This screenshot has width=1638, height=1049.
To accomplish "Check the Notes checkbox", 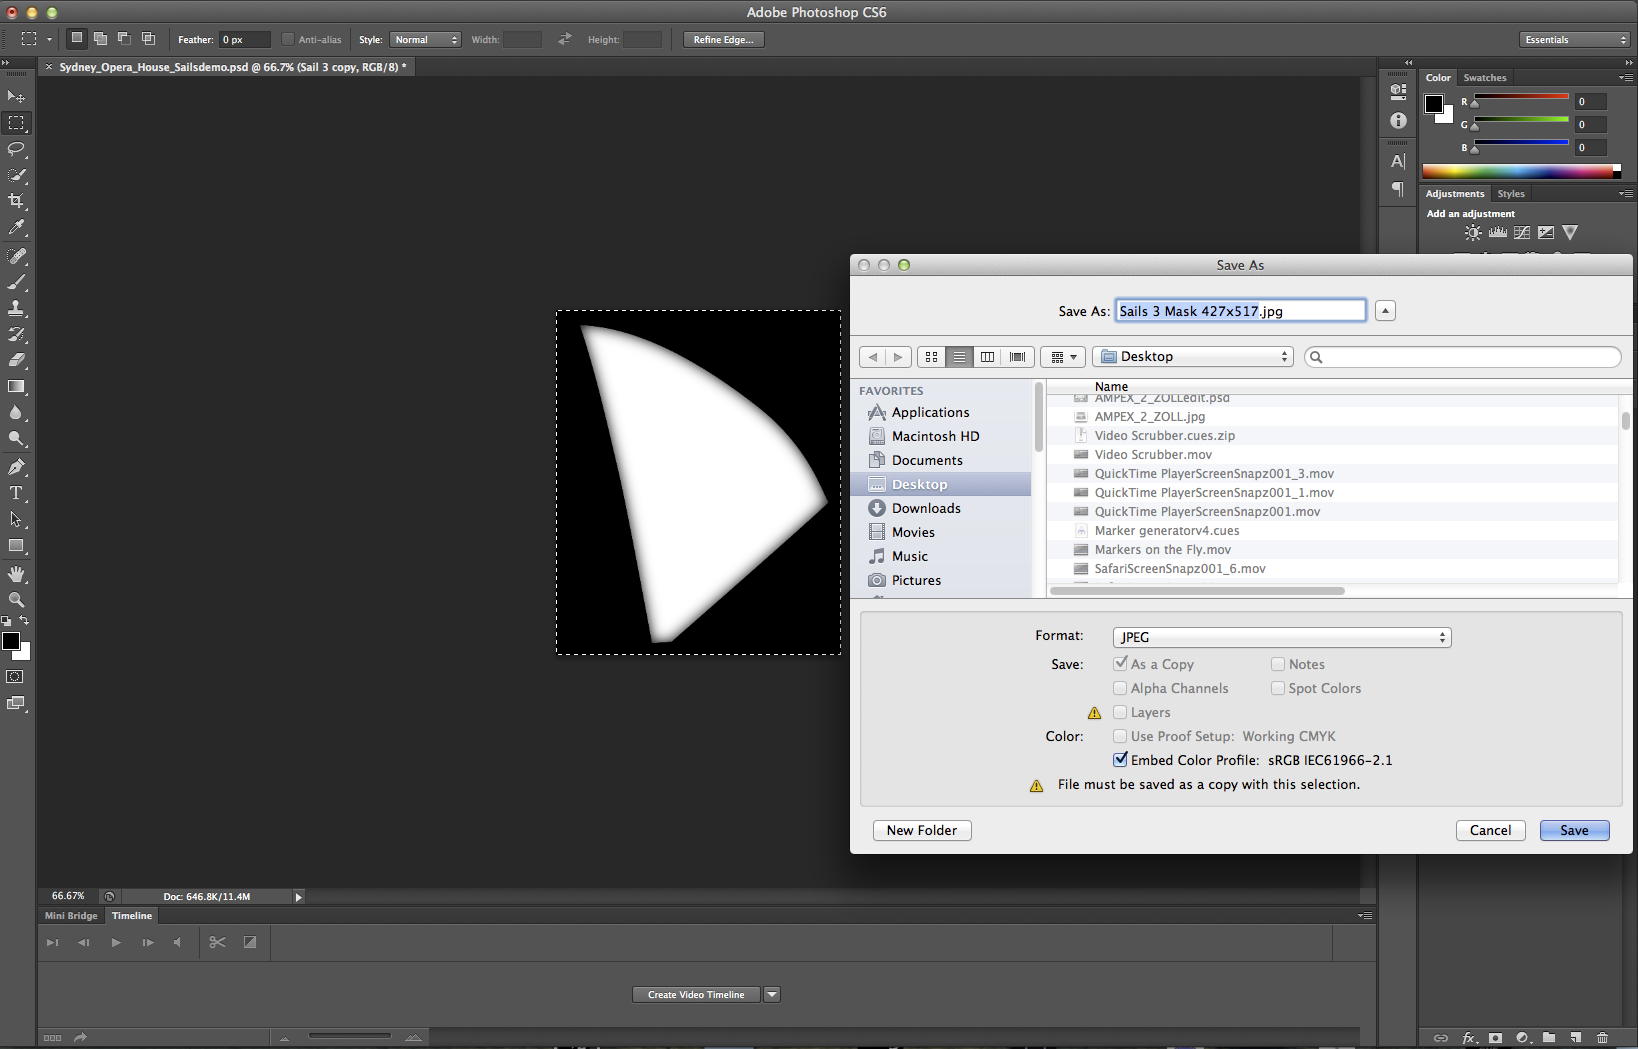I will 1278,664.
